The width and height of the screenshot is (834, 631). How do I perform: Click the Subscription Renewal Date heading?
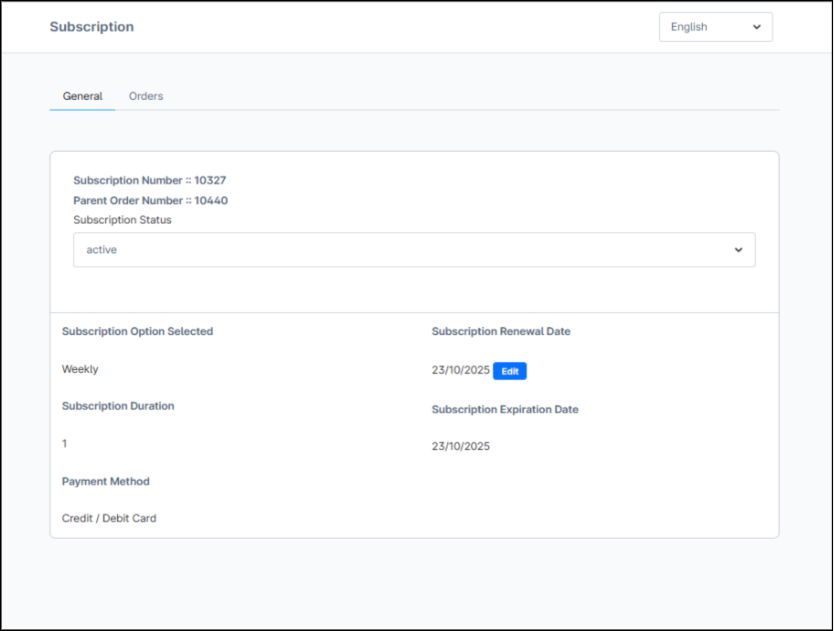pos(501,331)
